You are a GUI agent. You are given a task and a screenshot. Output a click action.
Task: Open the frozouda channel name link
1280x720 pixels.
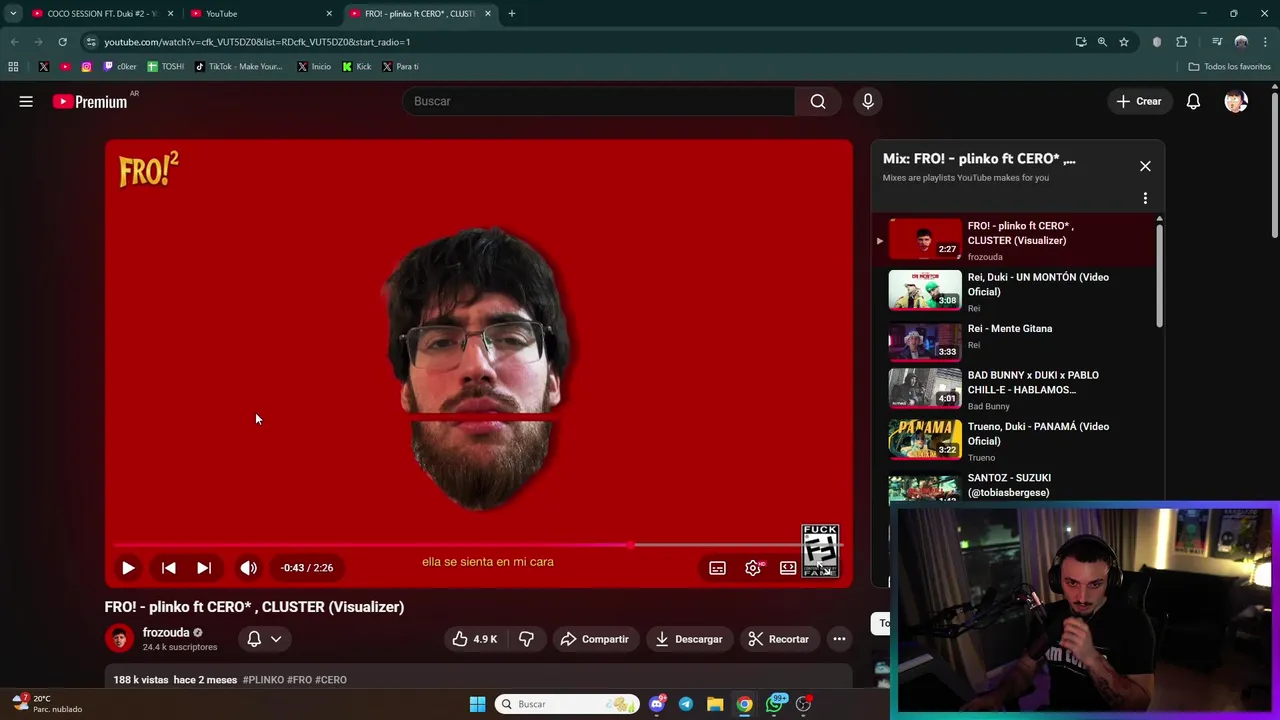coord(166,632)
